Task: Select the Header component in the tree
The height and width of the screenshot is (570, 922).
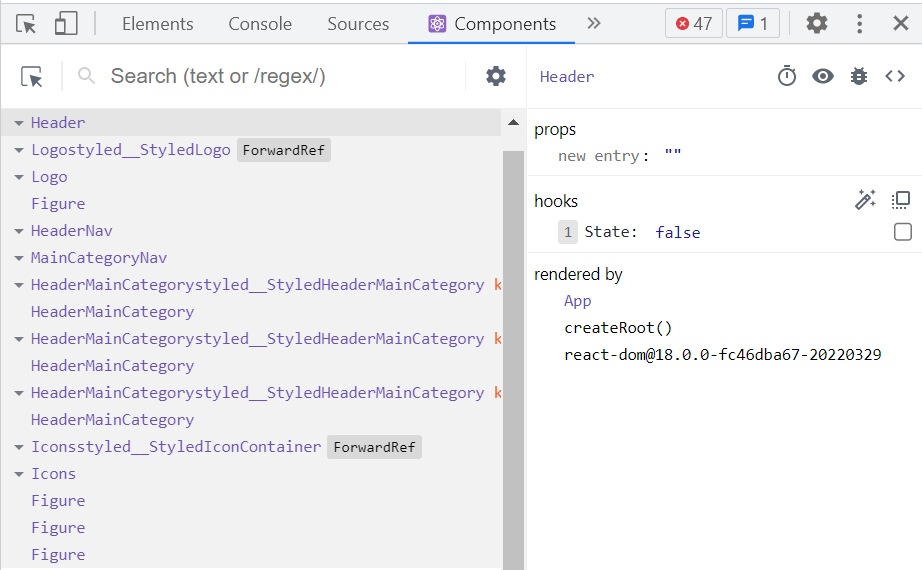Action: tap(58, 122)
